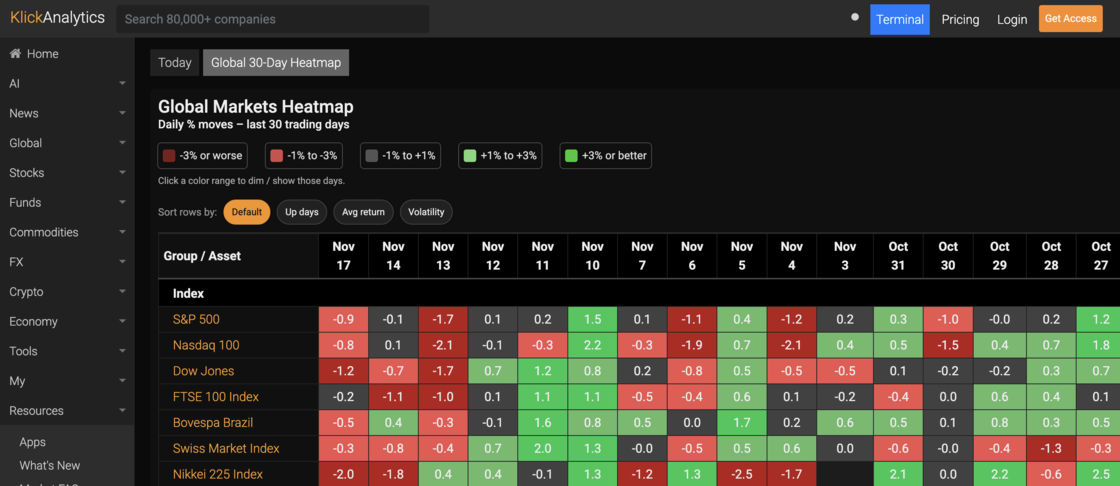Open the Nikkei 225 Index row link
Viewport: 1120px width, 486px height.
pyautogui.click(x=218, y=474)
